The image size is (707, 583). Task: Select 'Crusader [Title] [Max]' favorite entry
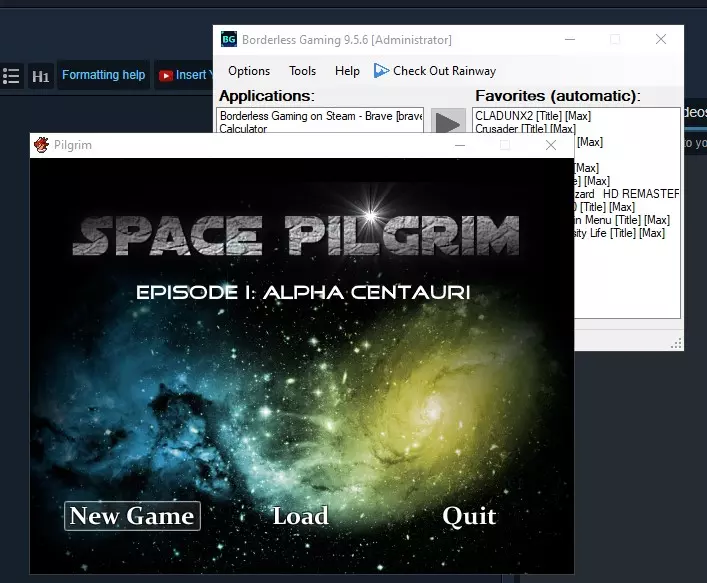click(x=525, y=129)
